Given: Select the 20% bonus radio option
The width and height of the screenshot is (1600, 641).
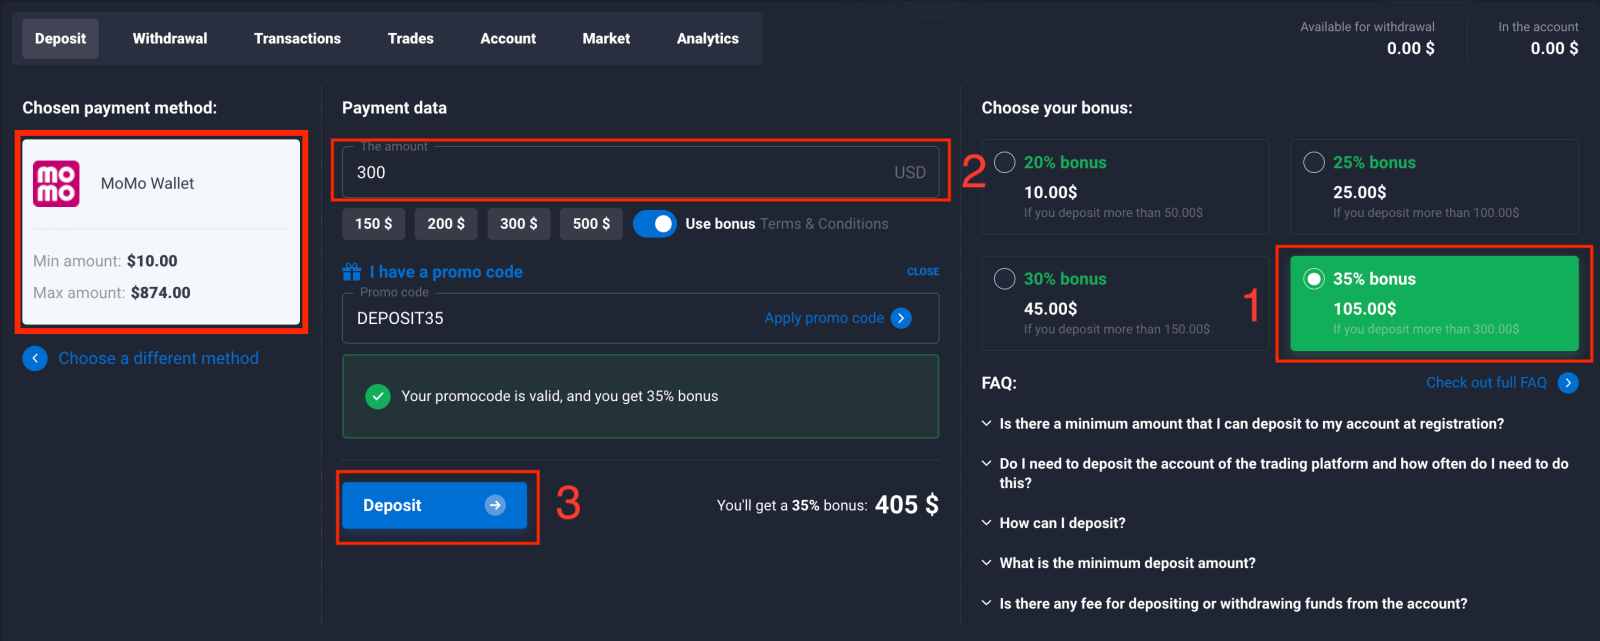Looking at the screenshot, I should pyautogui.click(x=1005, y=163).
